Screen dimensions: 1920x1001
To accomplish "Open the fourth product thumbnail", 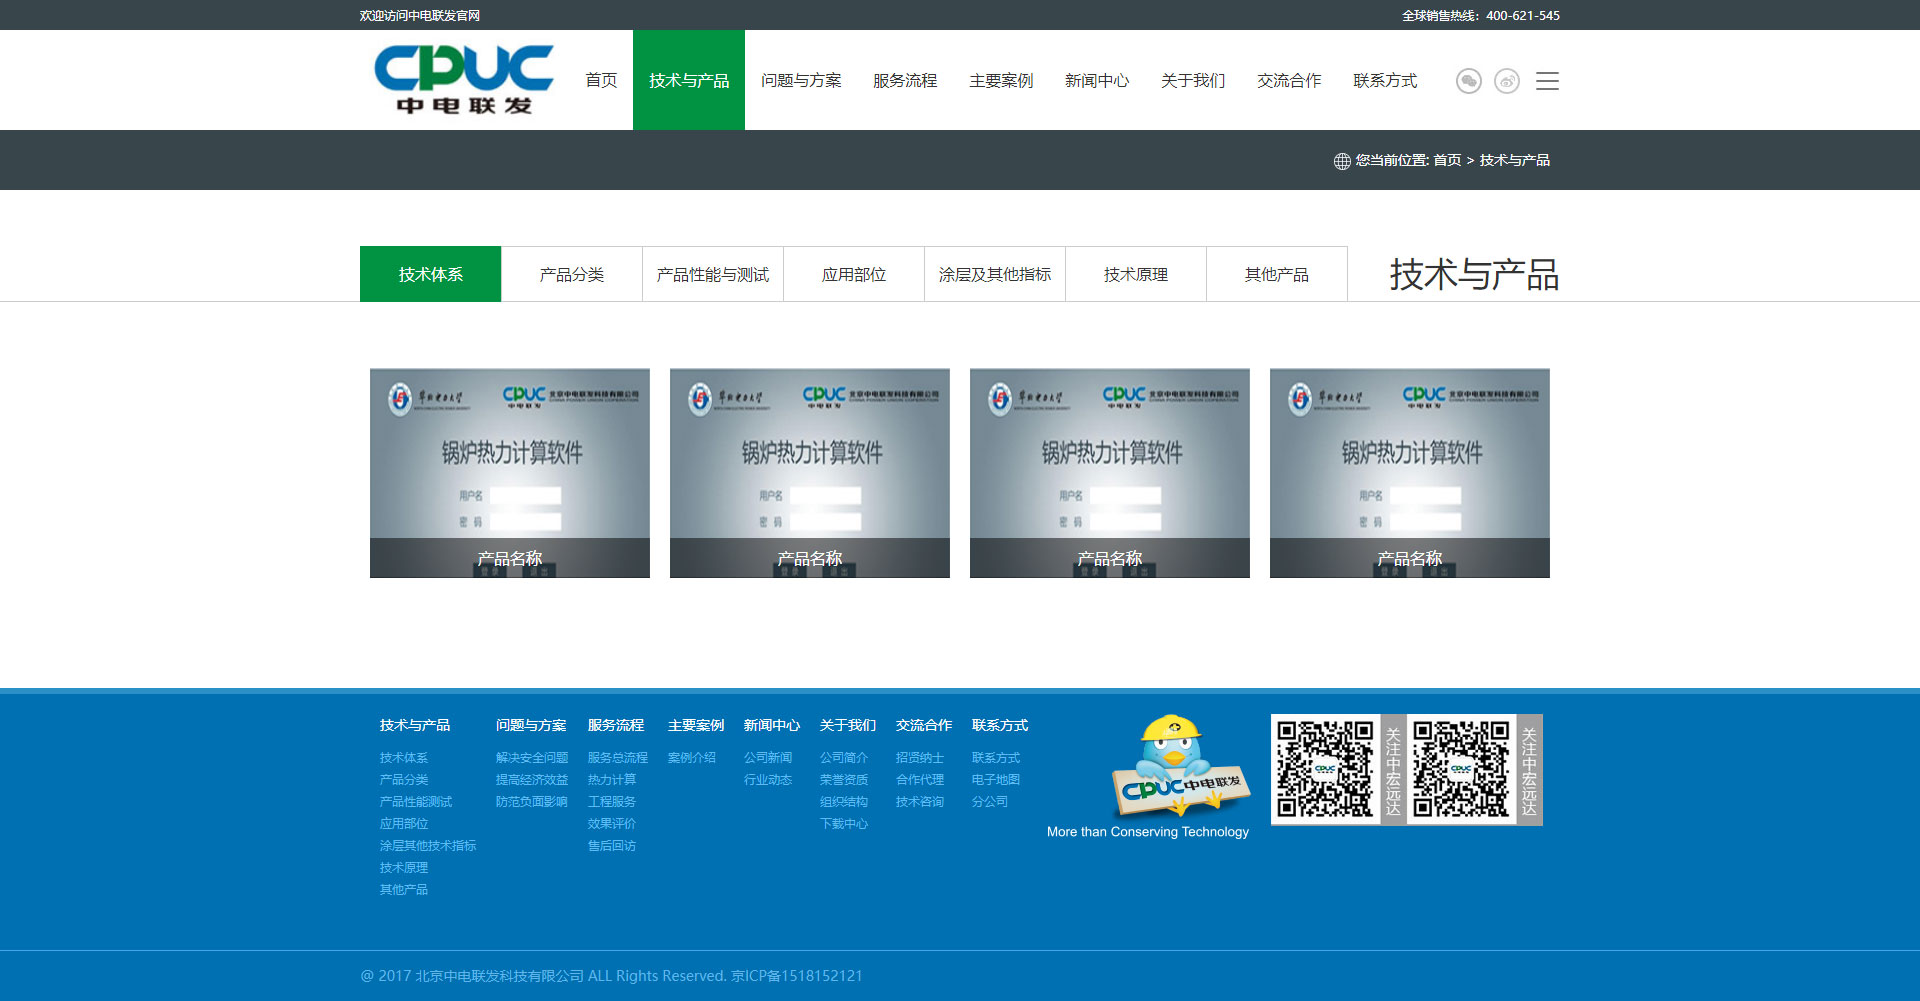I will tap(1409, 472).
